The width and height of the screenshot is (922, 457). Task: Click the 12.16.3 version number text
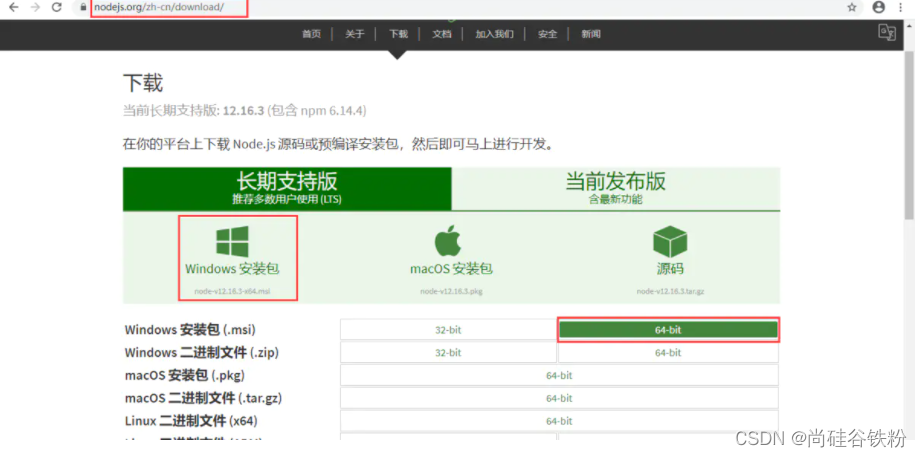(x=244, y=111)
